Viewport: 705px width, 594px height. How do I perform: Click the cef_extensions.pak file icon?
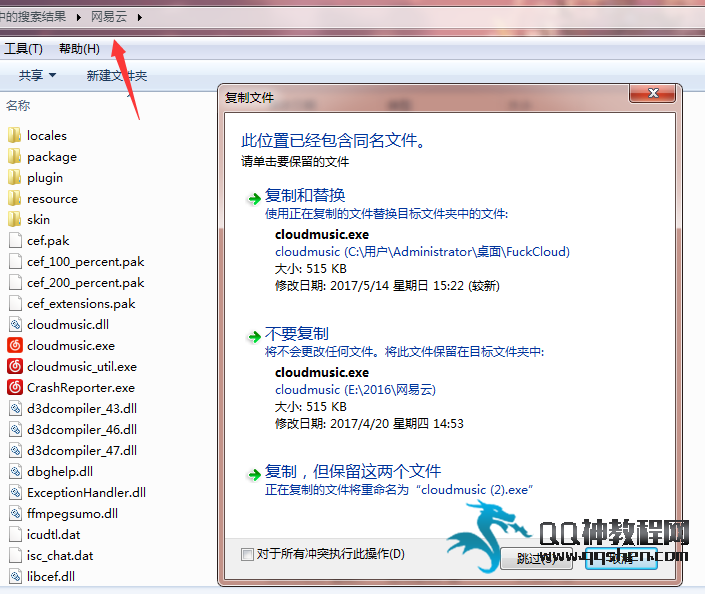click(x=15, y=304)
